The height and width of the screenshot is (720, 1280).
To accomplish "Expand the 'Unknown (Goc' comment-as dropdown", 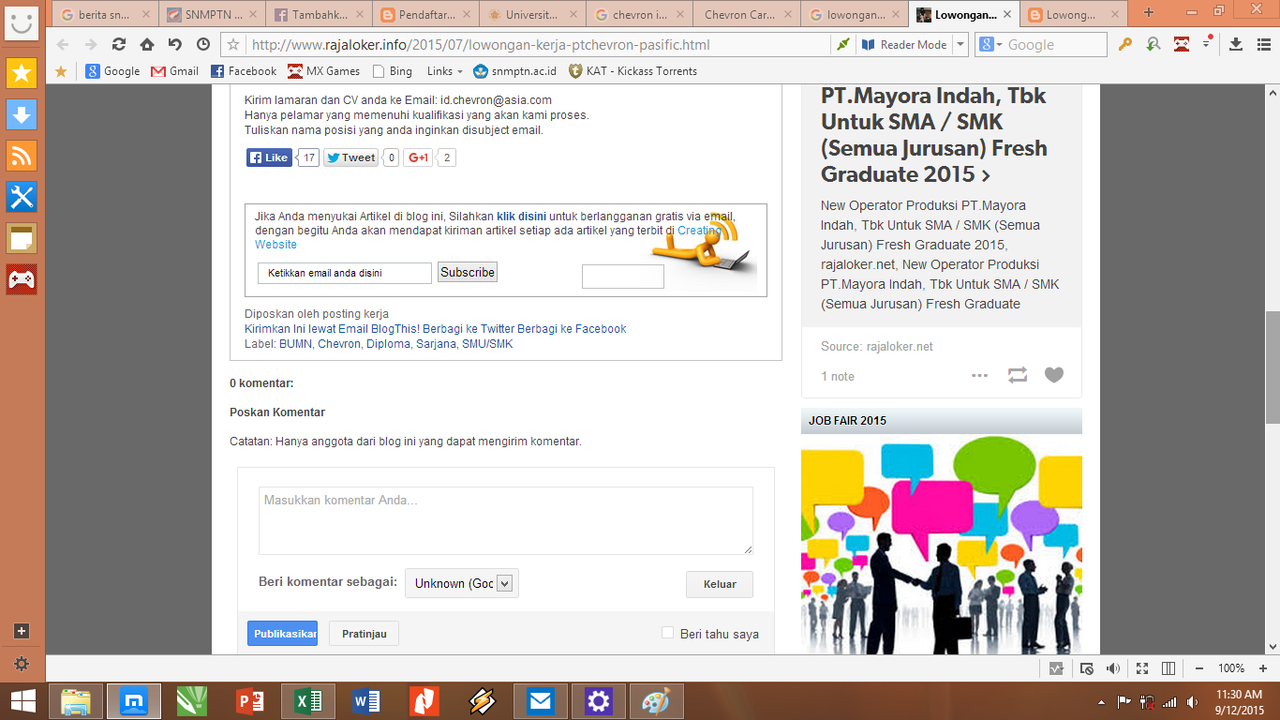I will 462,583.
